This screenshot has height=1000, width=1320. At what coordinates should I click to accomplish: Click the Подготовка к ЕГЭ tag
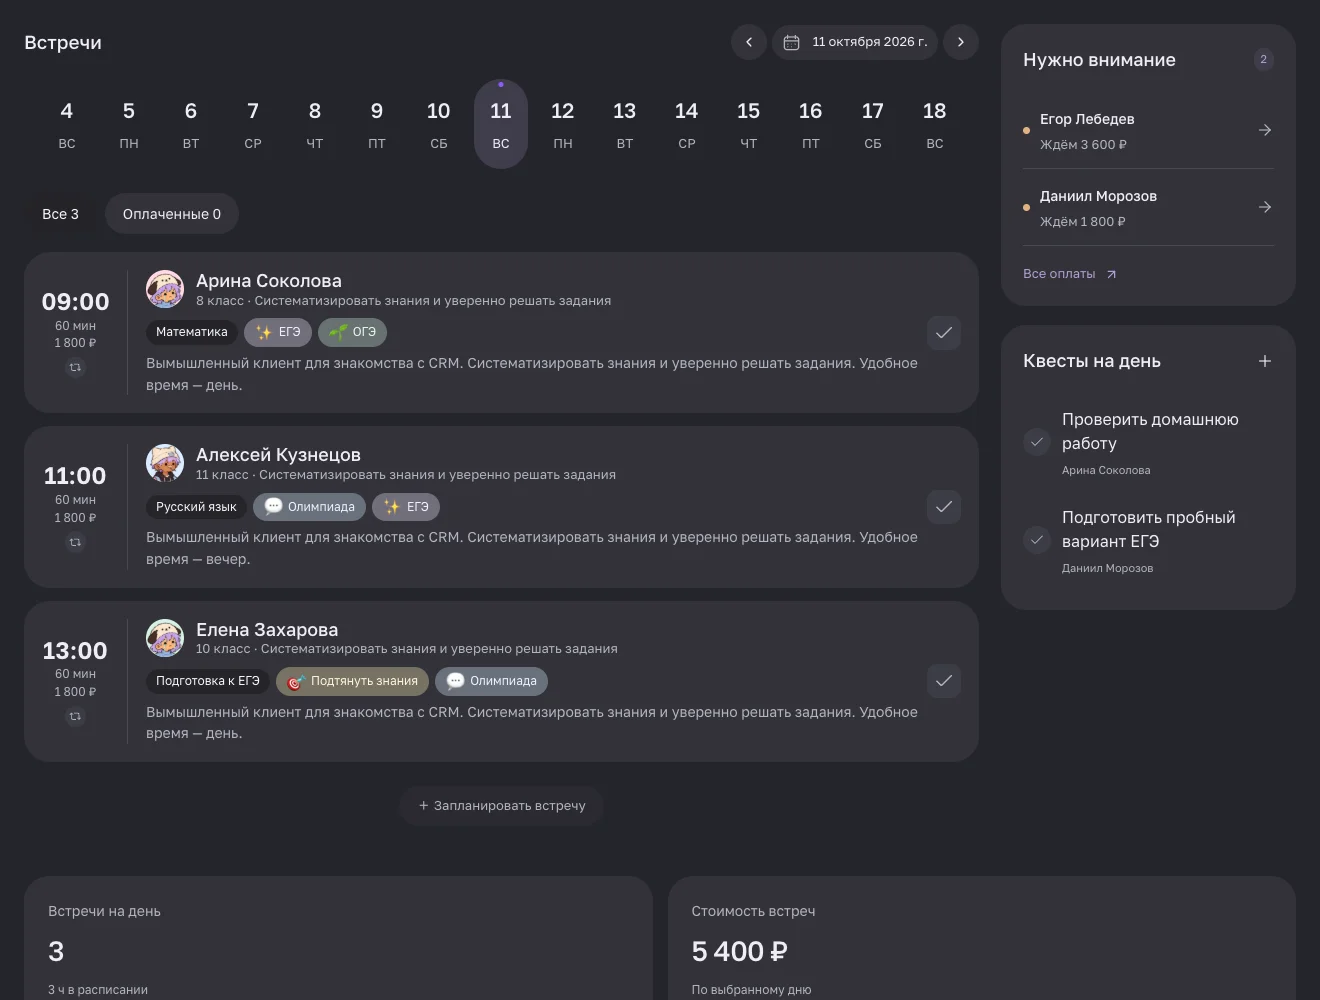coord(208,681)
